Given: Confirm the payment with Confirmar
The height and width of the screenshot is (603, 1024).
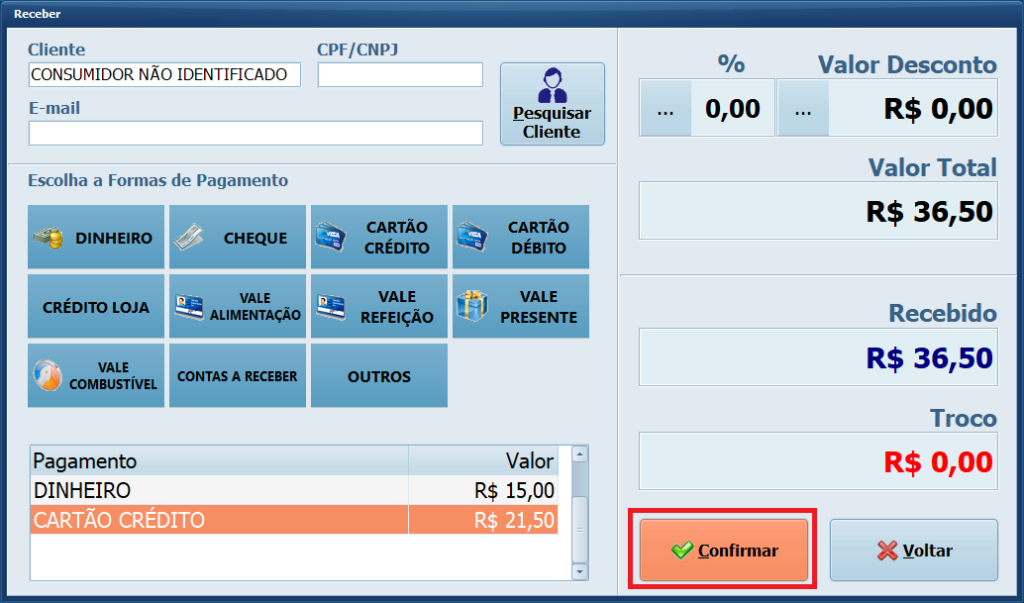Looking at the screenshot, I should click(x=723, y=550).
